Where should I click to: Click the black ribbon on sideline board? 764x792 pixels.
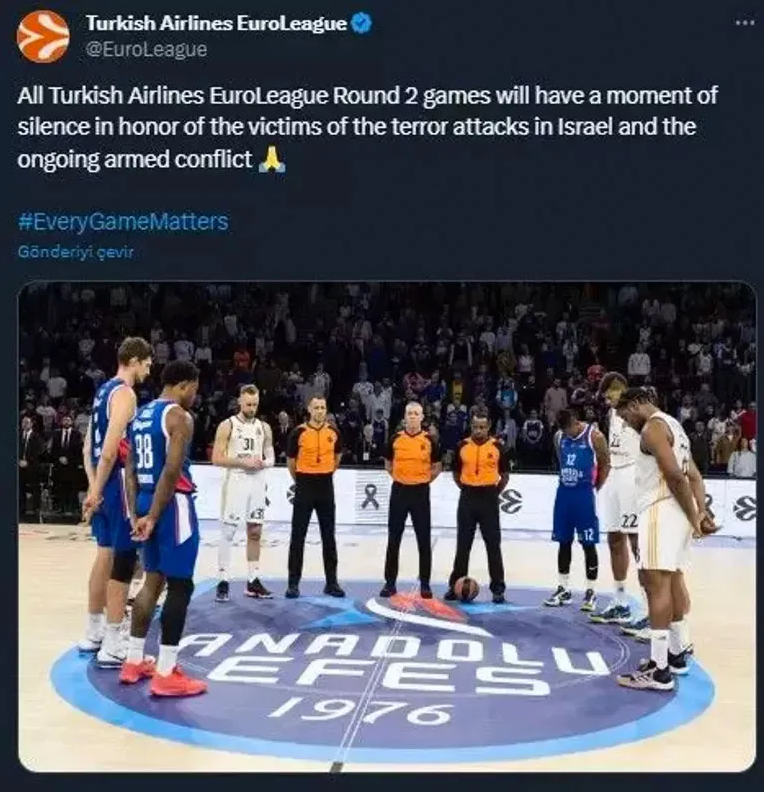(x=371, y=497)
